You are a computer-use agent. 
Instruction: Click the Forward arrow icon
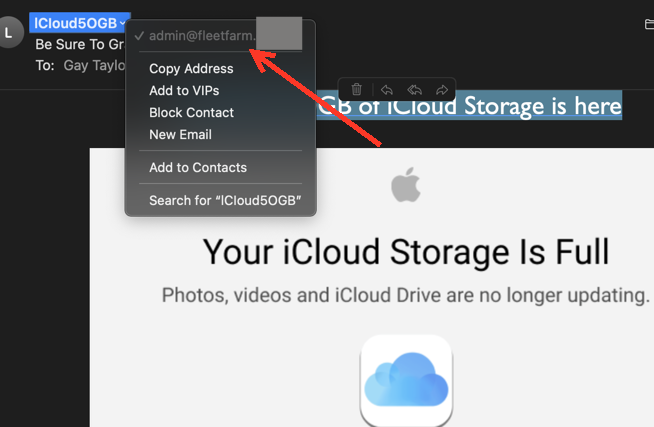442,90
